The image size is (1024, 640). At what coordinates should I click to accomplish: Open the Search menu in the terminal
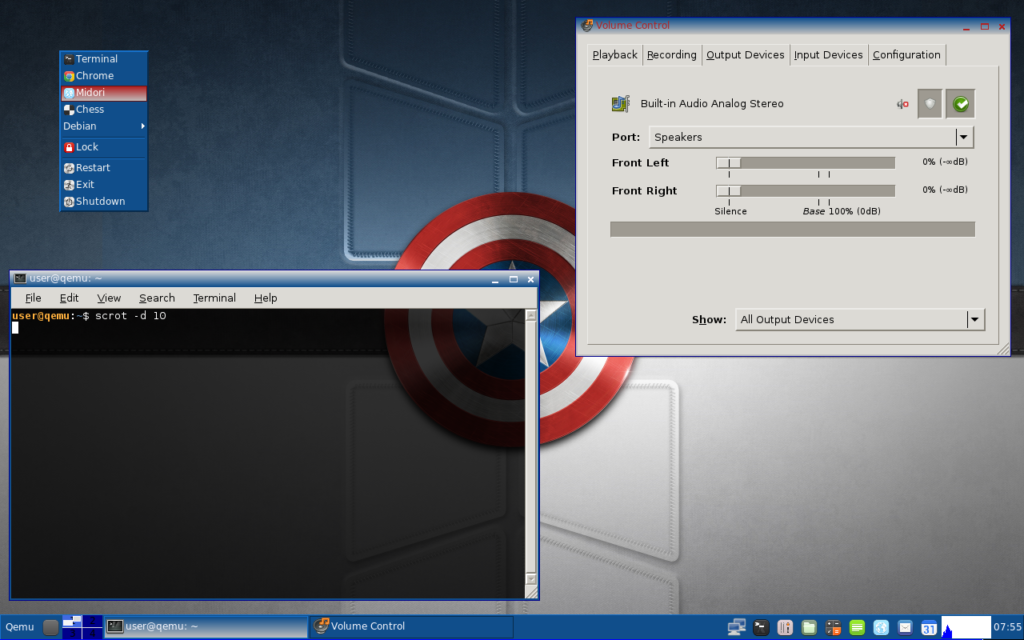(157, 298)
